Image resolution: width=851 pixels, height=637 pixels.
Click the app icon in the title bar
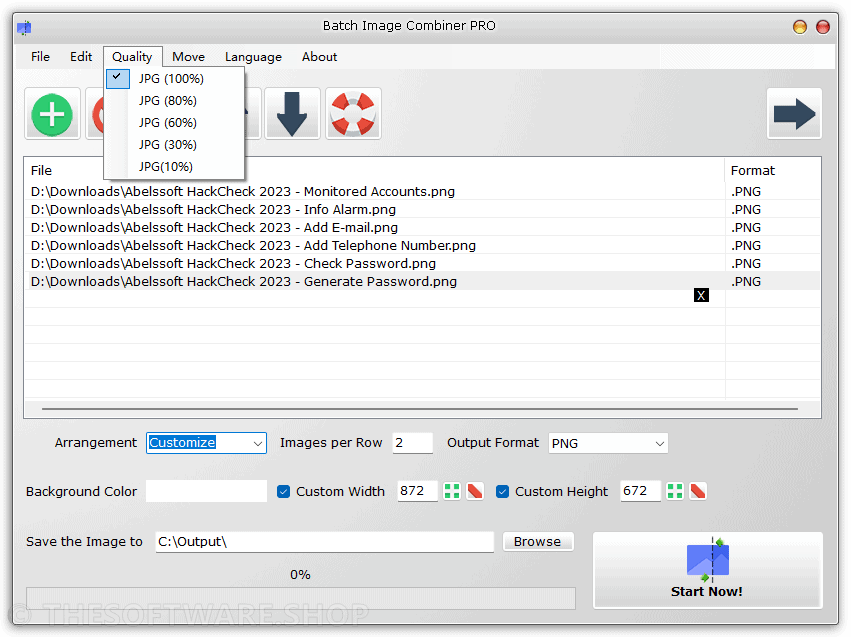pyautogui.click(x=24, y=27)
